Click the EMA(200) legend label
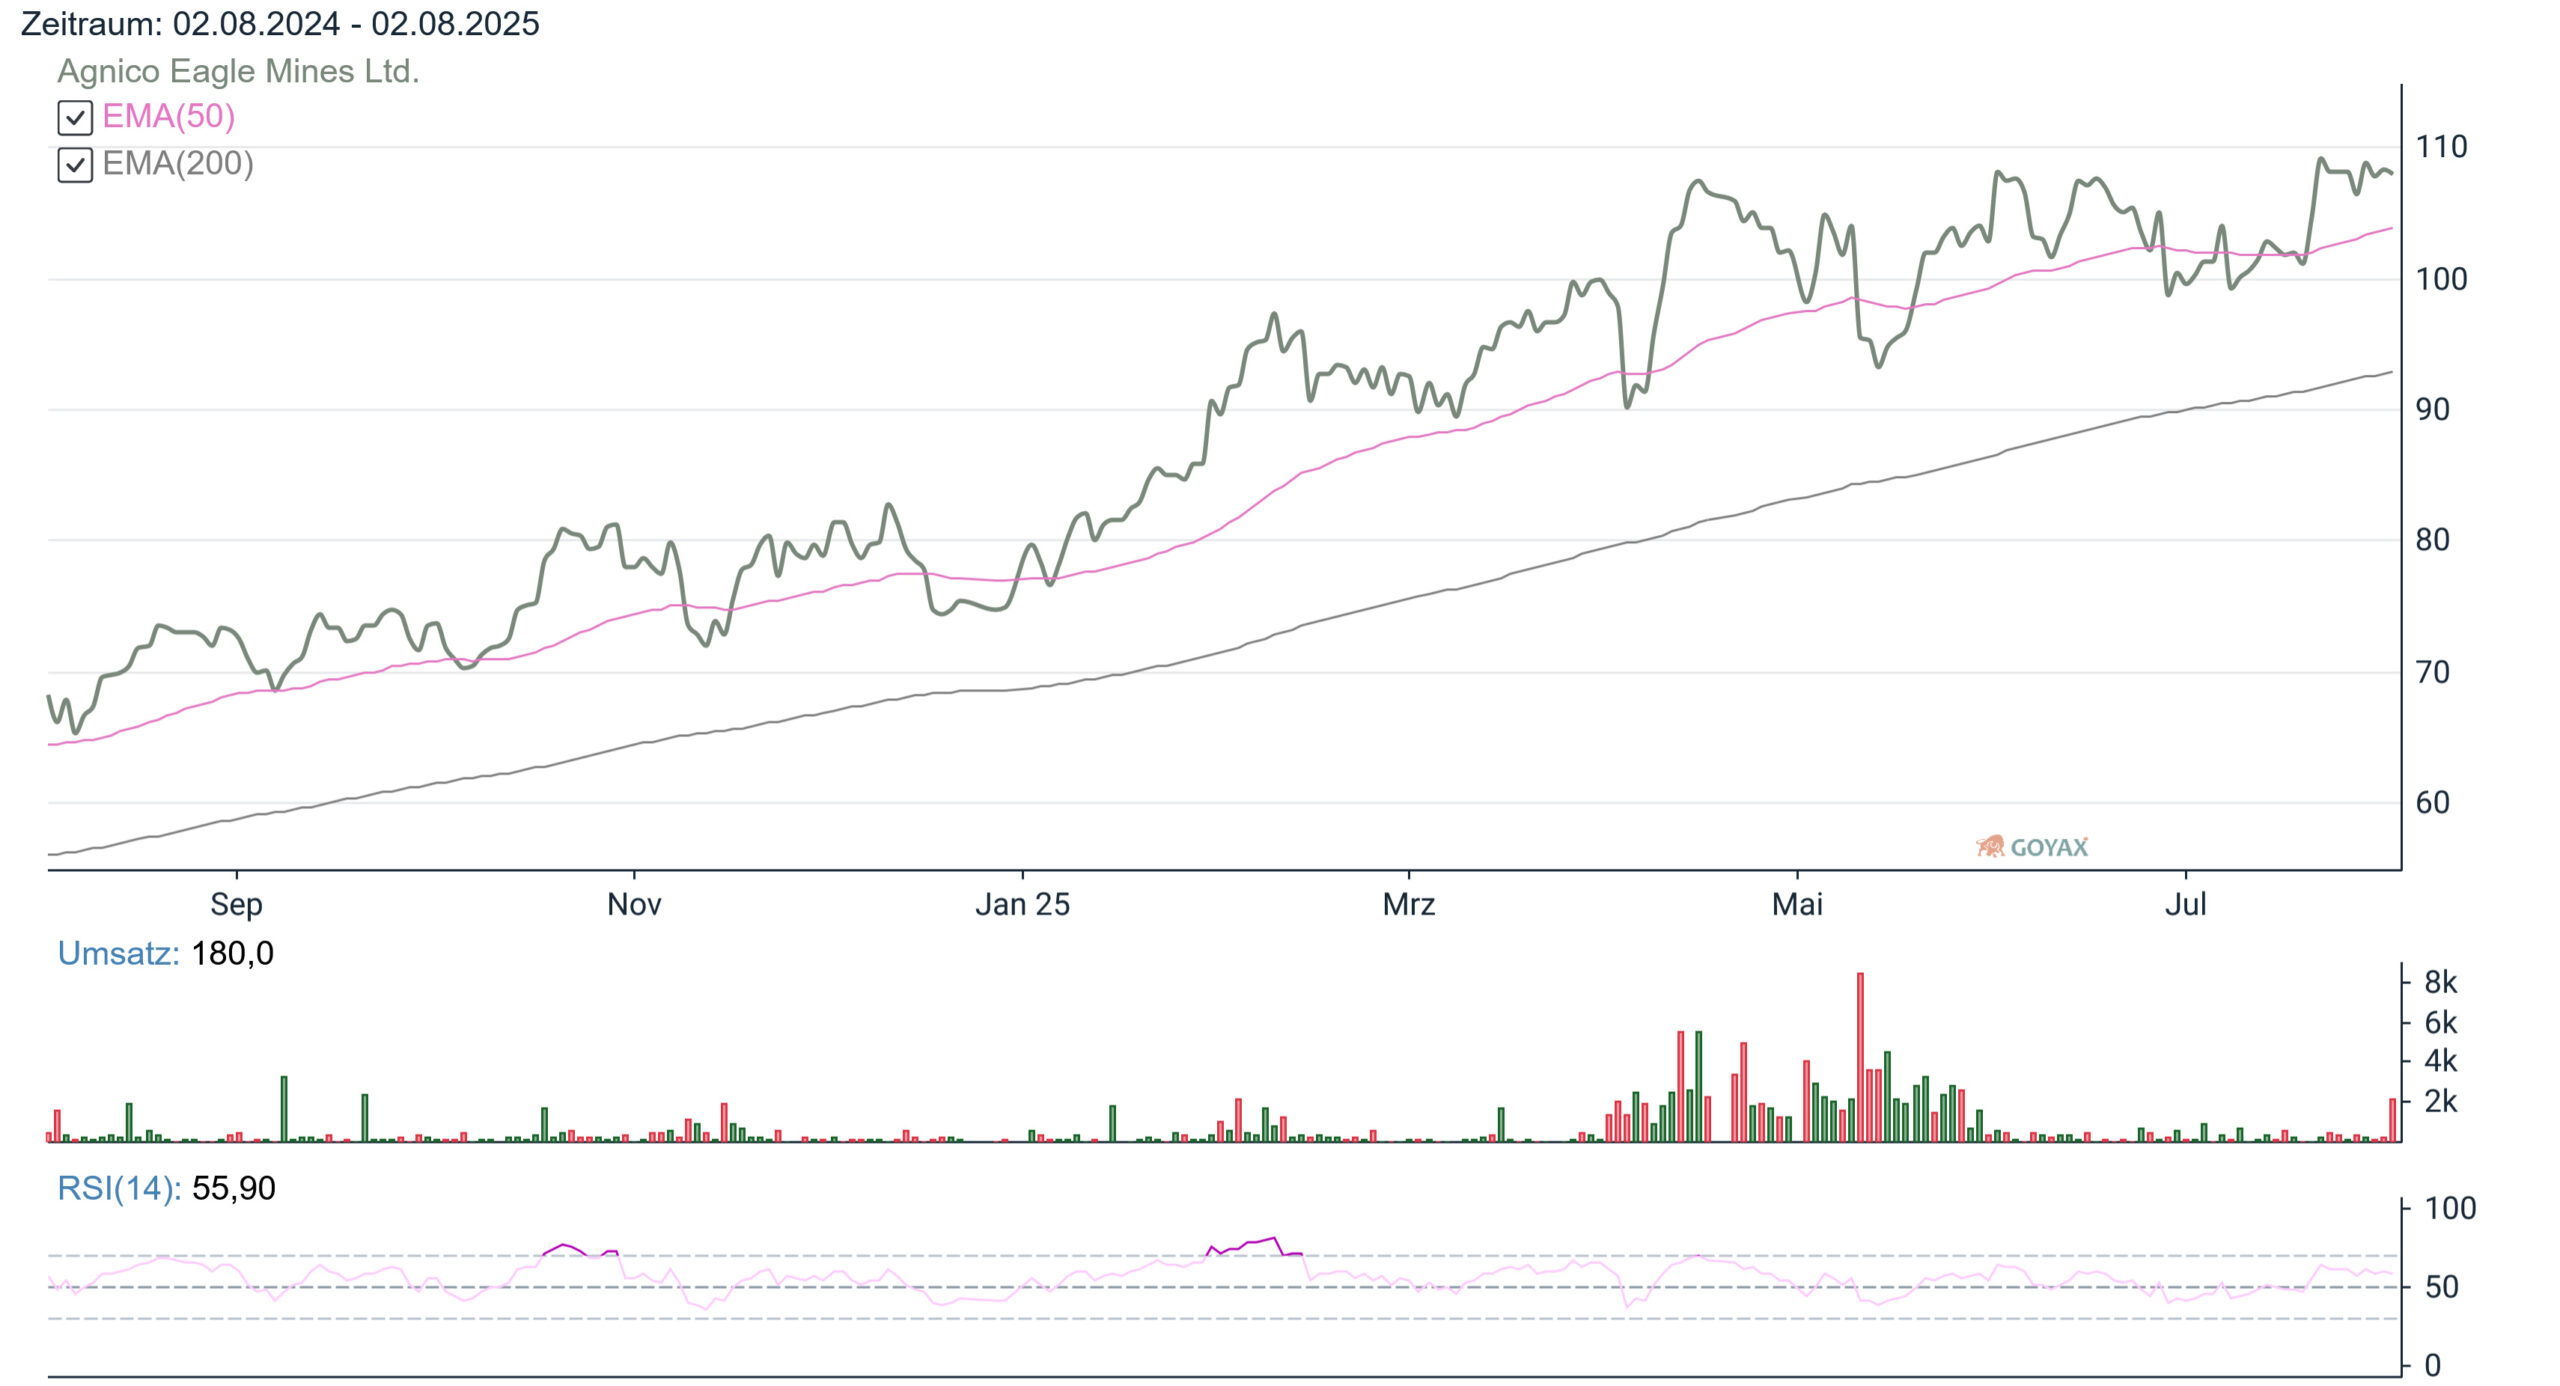The image size is (2560, 1386). (x=178, y=164)
